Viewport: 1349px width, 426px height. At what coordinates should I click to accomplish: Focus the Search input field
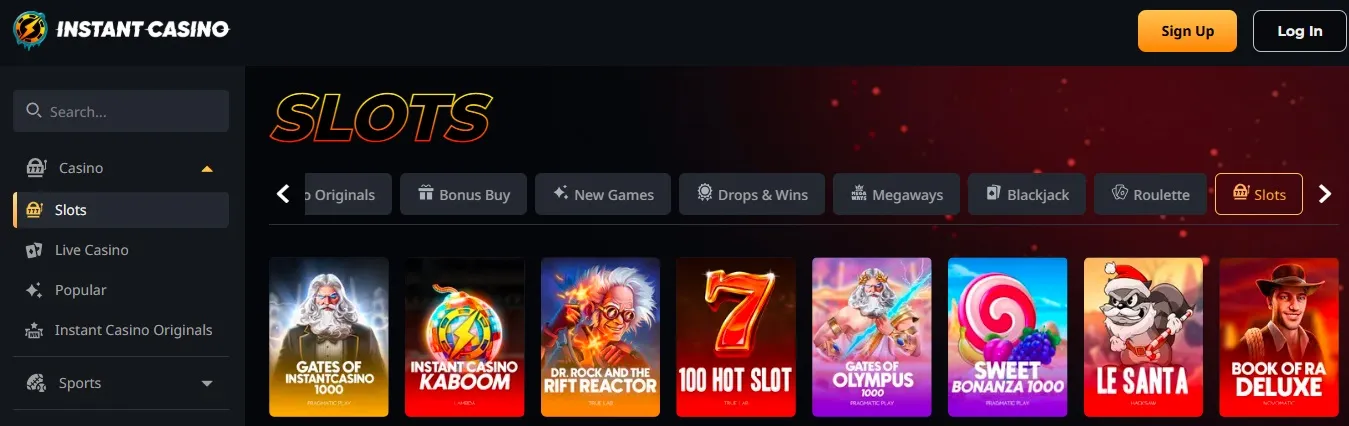coord(121,111)
